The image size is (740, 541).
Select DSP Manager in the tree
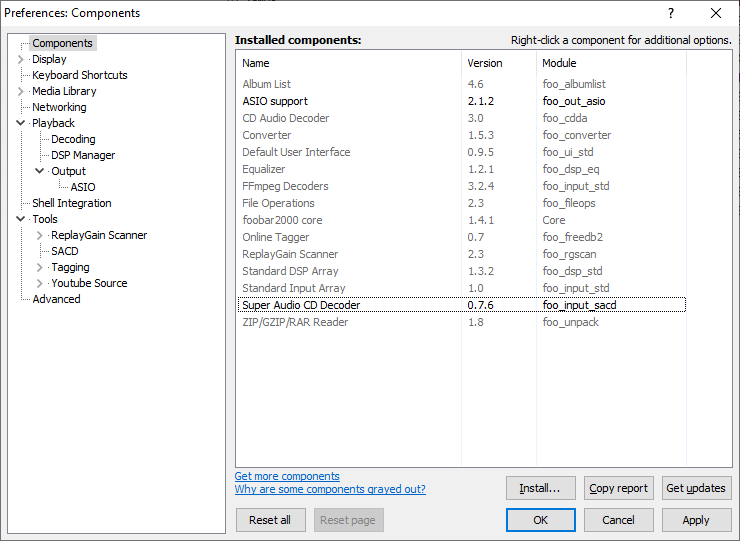pyautogui.click(x=83, y=155)
